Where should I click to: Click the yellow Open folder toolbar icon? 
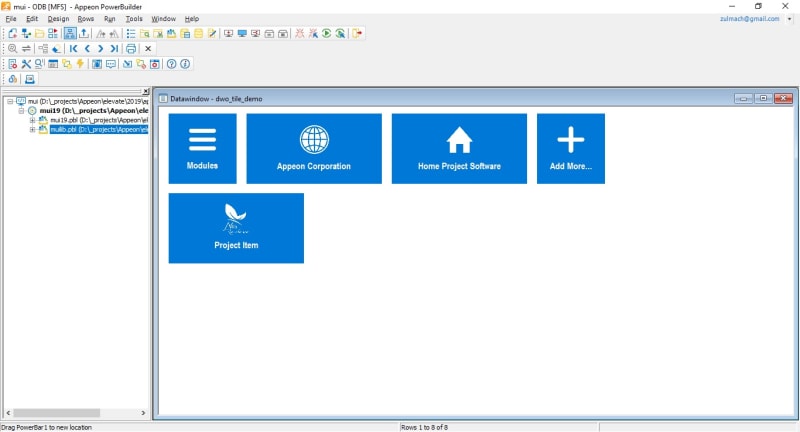tap(39, 34)
